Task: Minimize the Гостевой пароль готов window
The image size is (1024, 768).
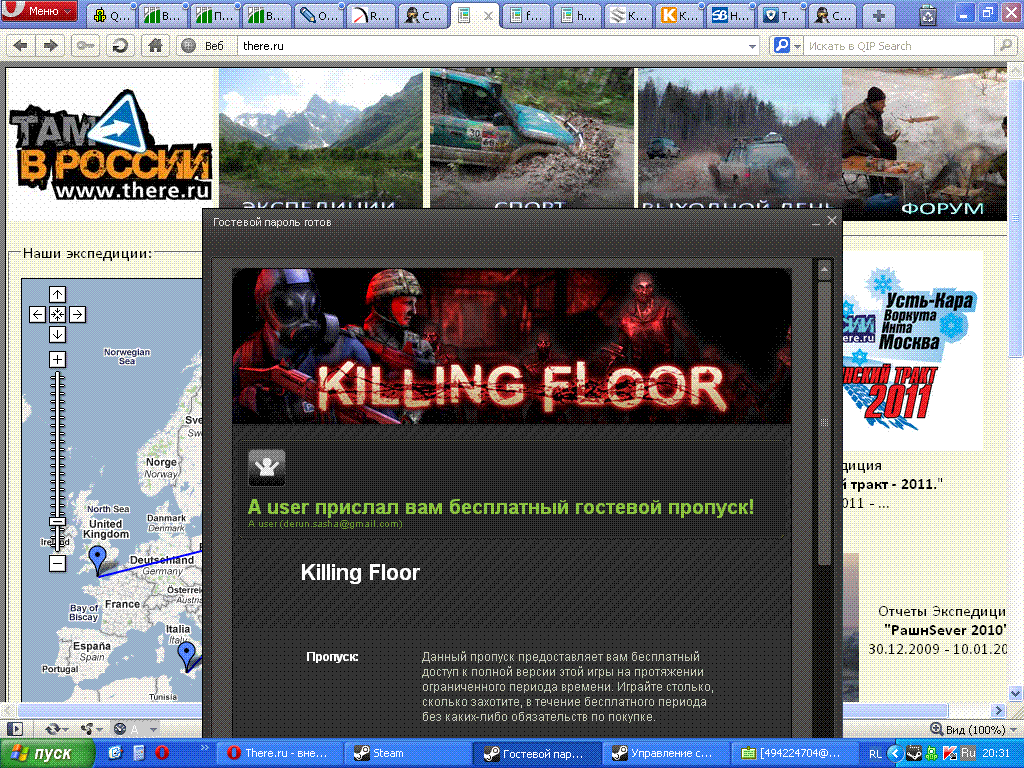Action: click(x=816, y=222)
